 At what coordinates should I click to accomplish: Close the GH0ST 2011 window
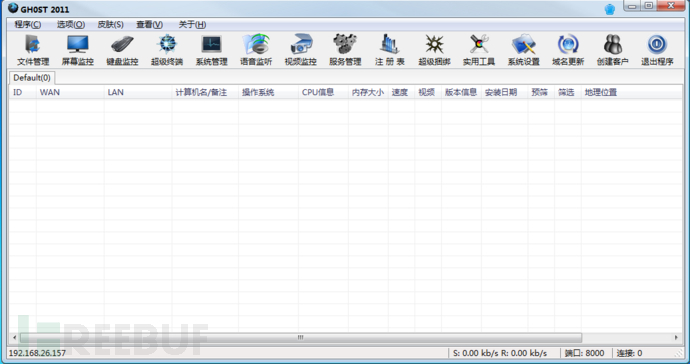[x=671, y=6]
